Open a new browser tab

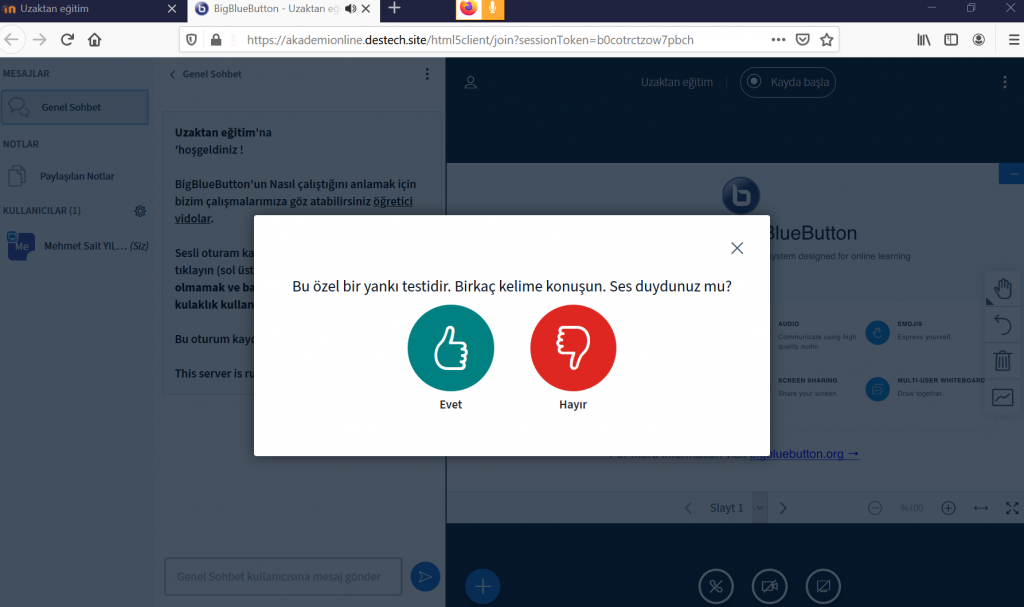[x=394, y=8]
